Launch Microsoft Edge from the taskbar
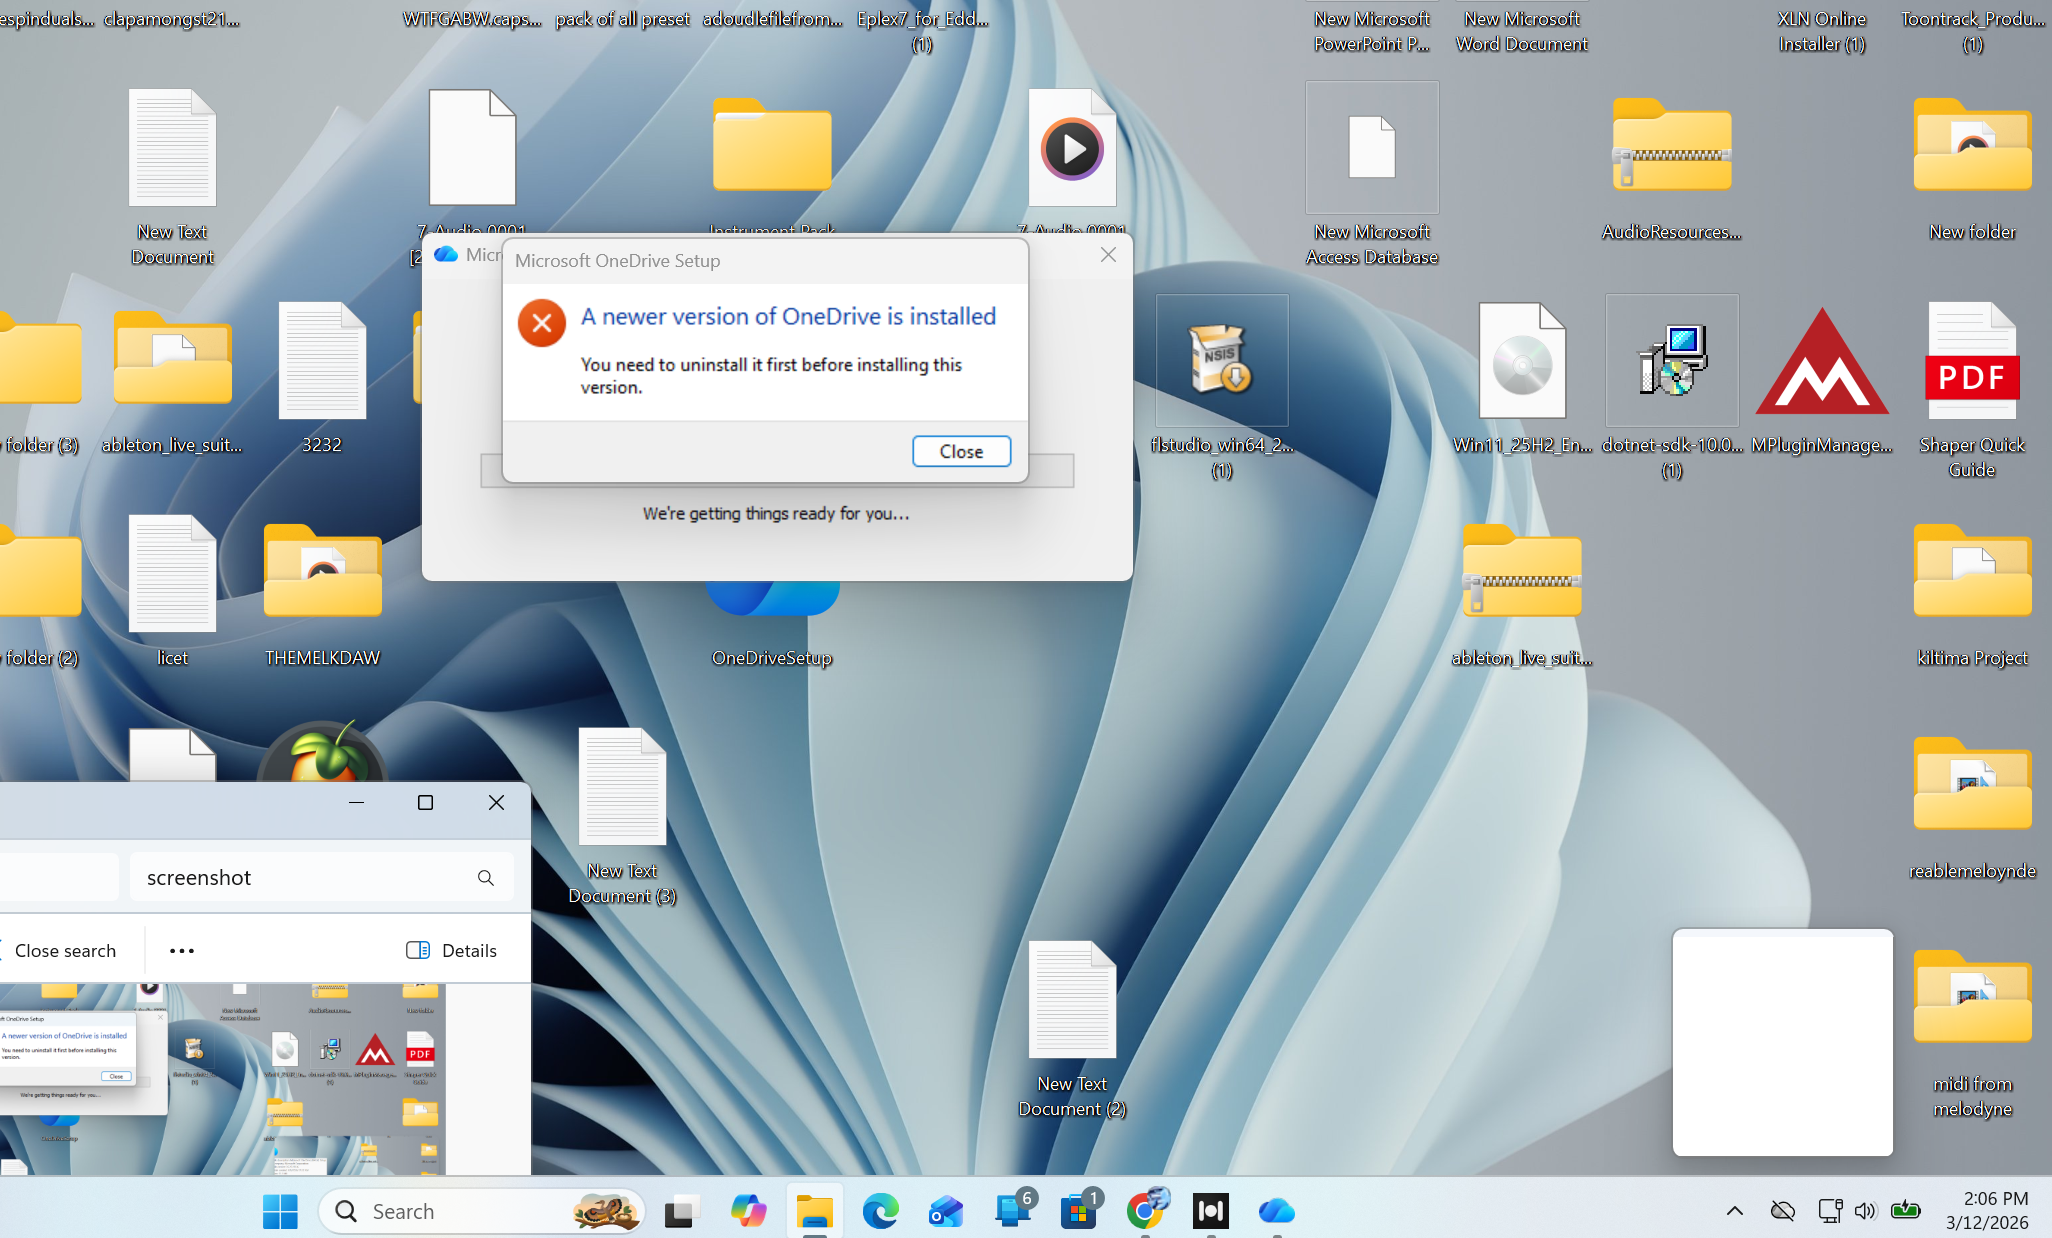This screenshot has height=1238, width=2052. pyautogui.click(x=880, y=1211)
